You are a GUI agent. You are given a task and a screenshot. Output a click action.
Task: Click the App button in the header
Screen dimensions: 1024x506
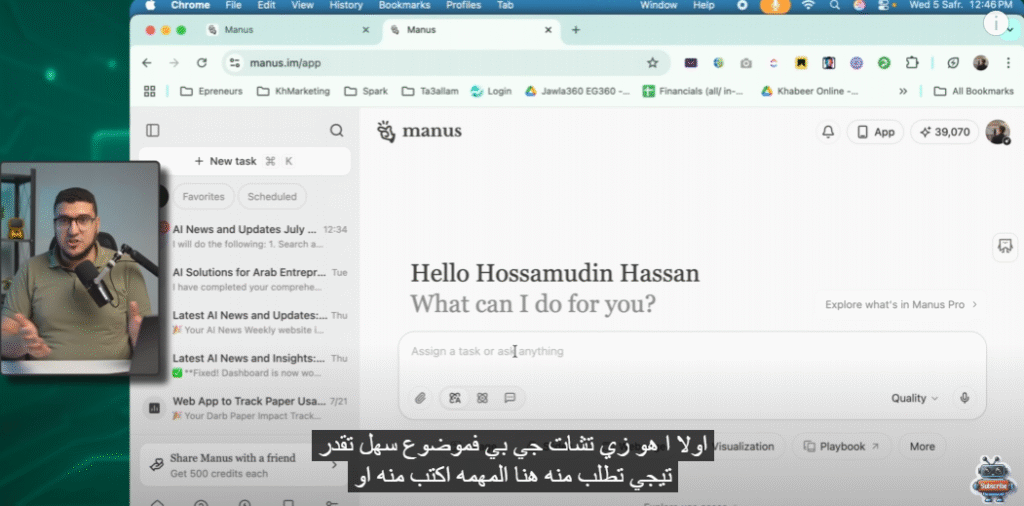tap(875, 132)
